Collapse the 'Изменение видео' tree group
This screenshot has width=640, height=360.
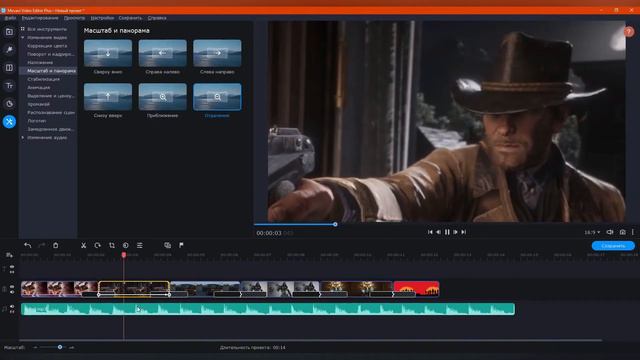click(23, 38)
